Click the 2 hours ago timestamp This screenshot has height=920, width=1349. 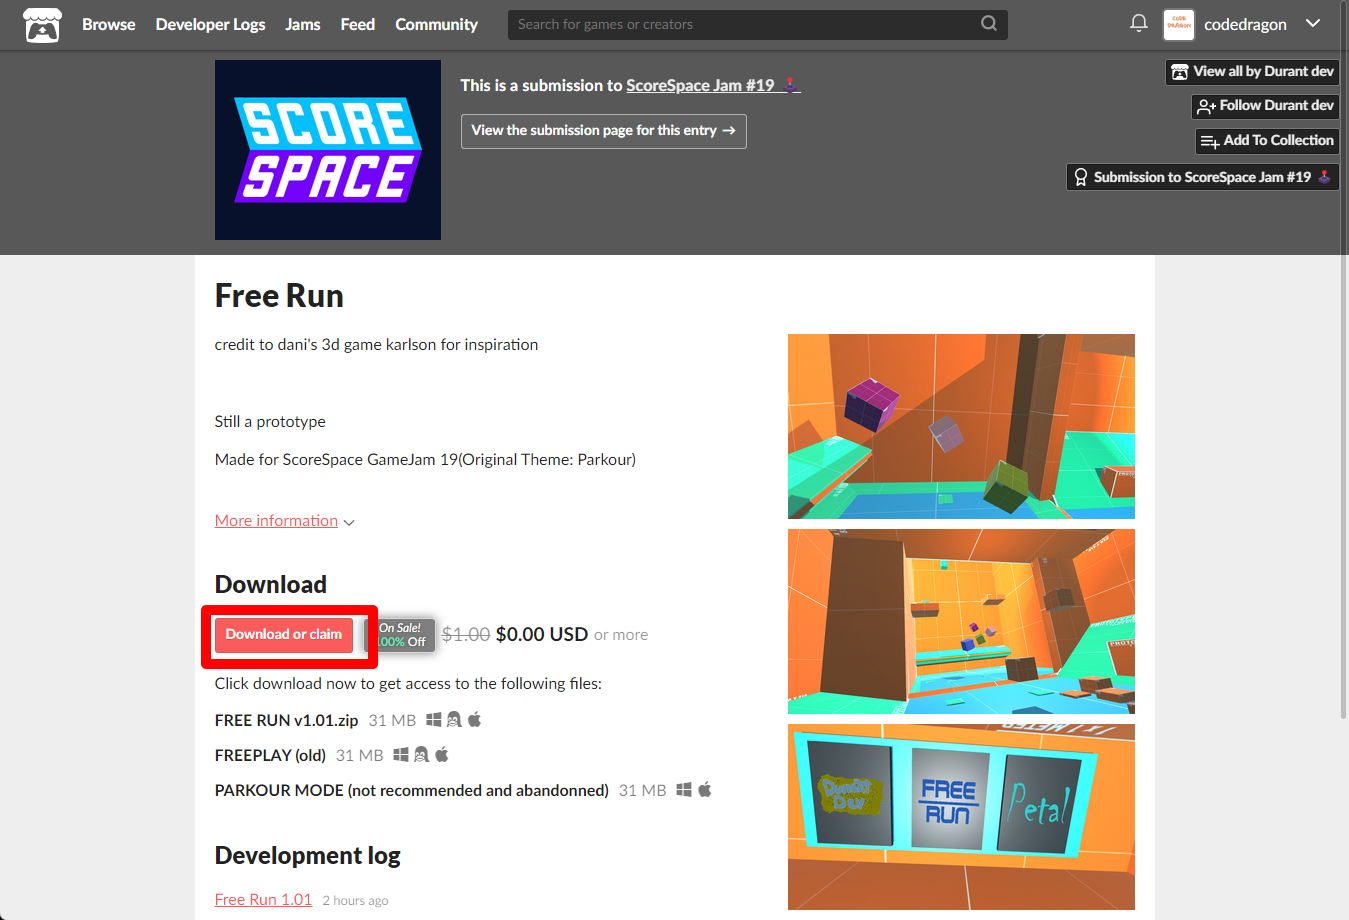[x=355, y=901]
